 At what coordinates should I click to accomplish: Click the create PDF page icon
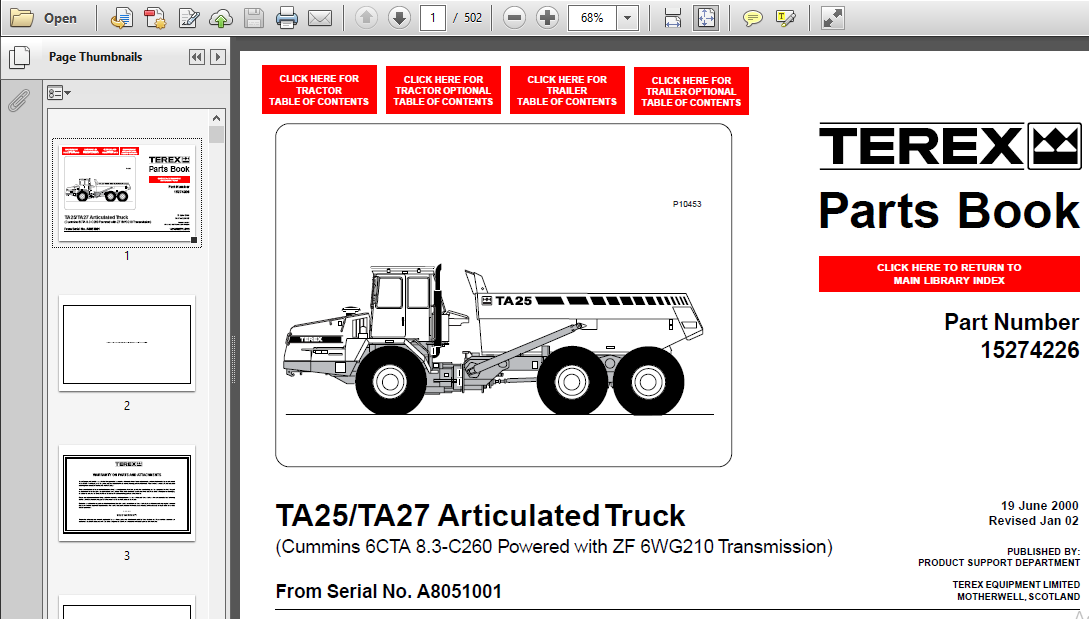156,18
